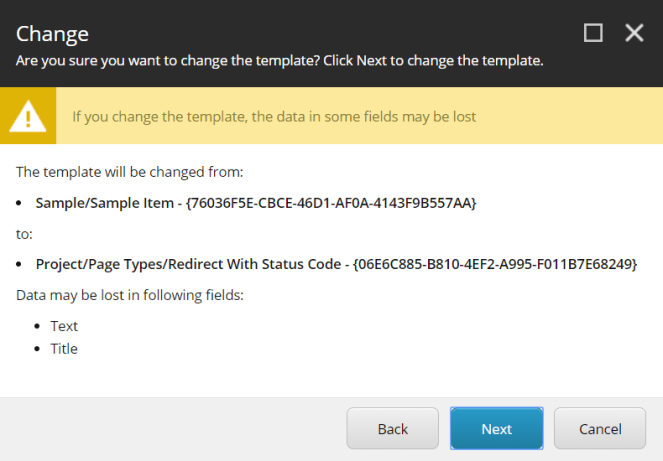
Task: Select the Sample/Sample Item template path
Action: click(102, 202)
